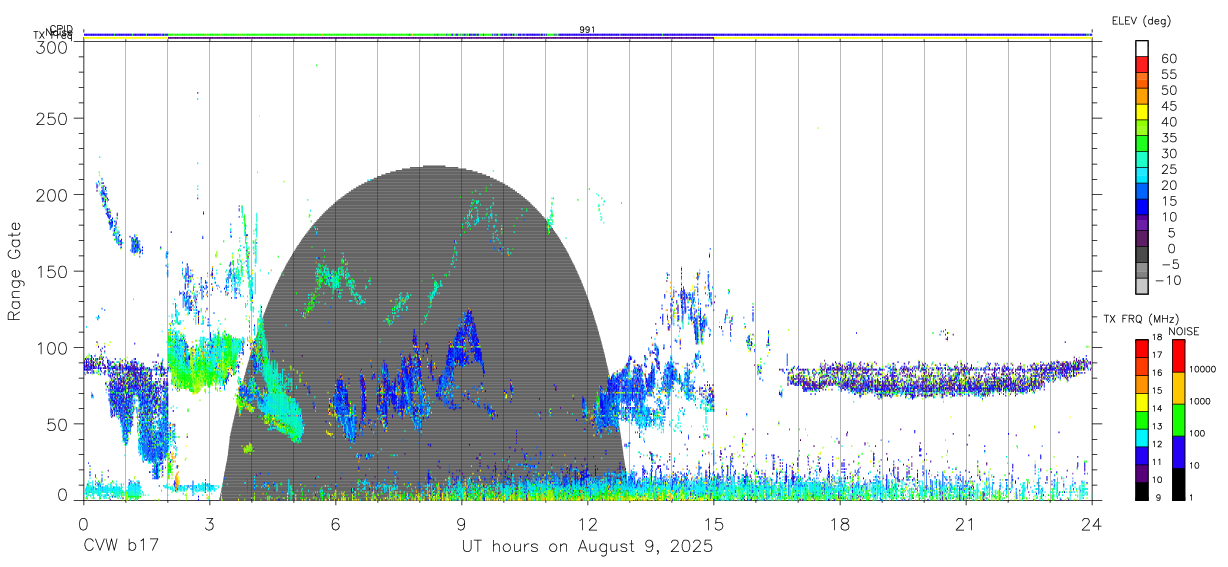Click the '9' hour tick on time axis

(x=461, y=524)
